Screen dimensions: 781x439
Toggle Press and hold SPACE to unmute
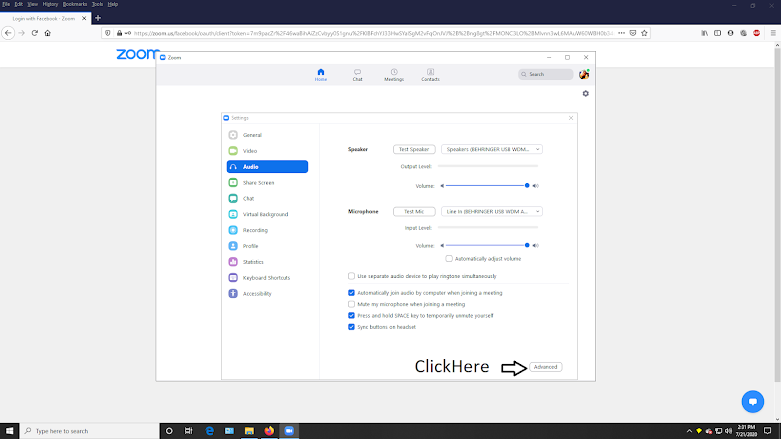(351, 315)
